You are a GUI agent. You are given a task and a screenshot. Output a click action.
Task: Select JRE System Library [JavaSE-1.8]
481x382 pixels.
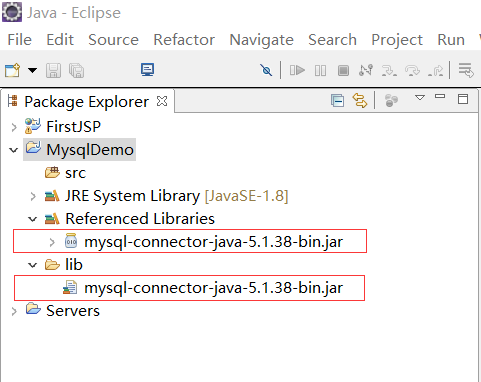176,196
